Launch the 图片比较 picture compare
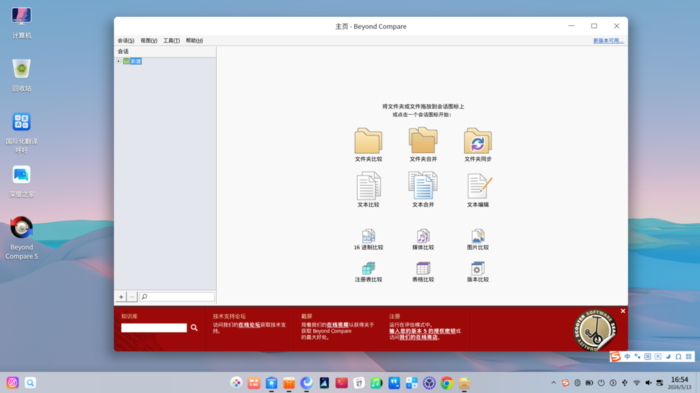700x393 pixels. (x=478, y=239)
